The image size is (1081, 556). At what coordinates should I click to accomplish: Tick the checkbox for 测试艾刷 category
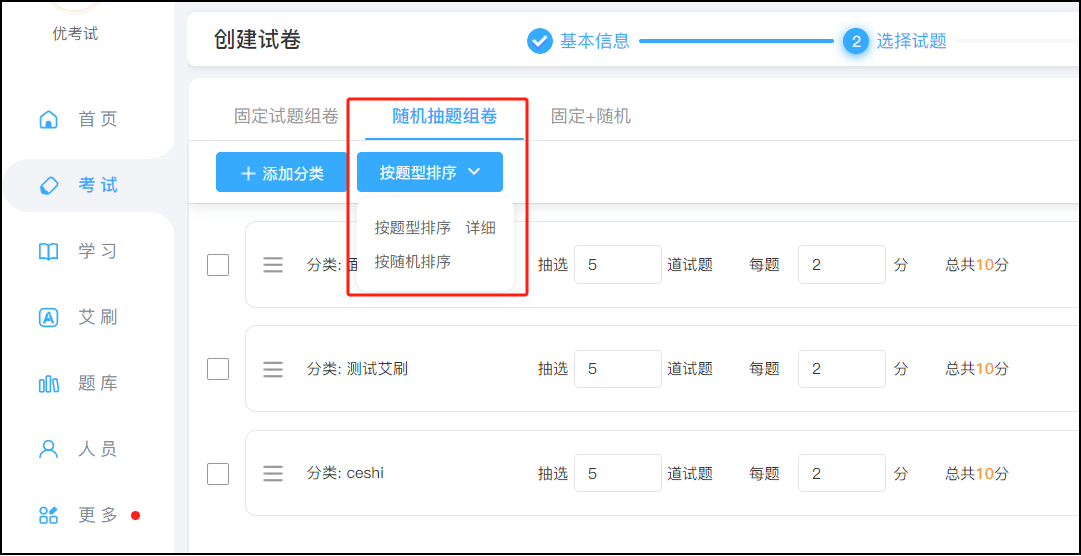coord(218,369)
